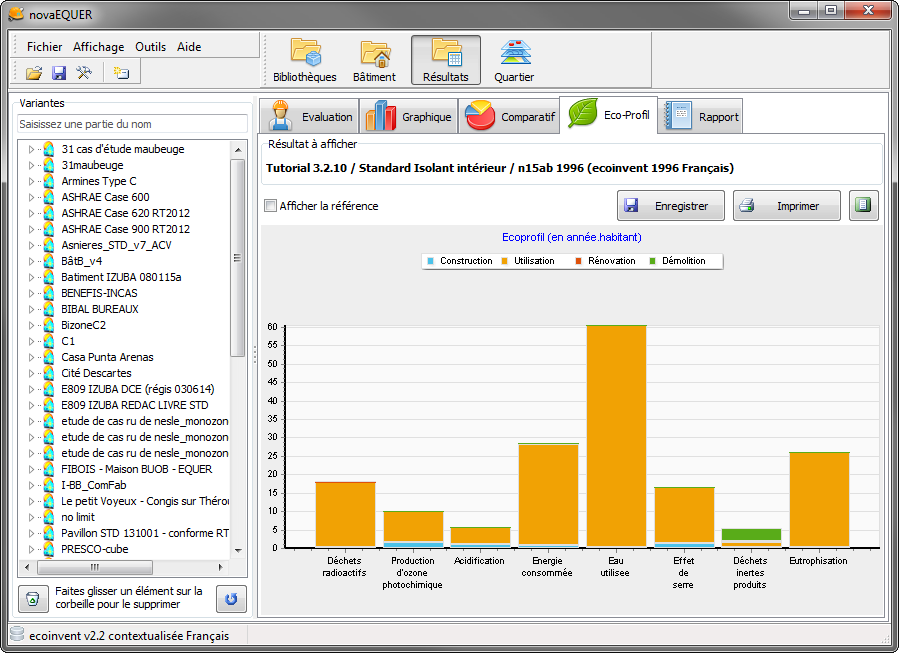Viewport: 899px width, 653px height.
Task: Click the blue floppy save toolbar icon
Action: coord(59,73)
